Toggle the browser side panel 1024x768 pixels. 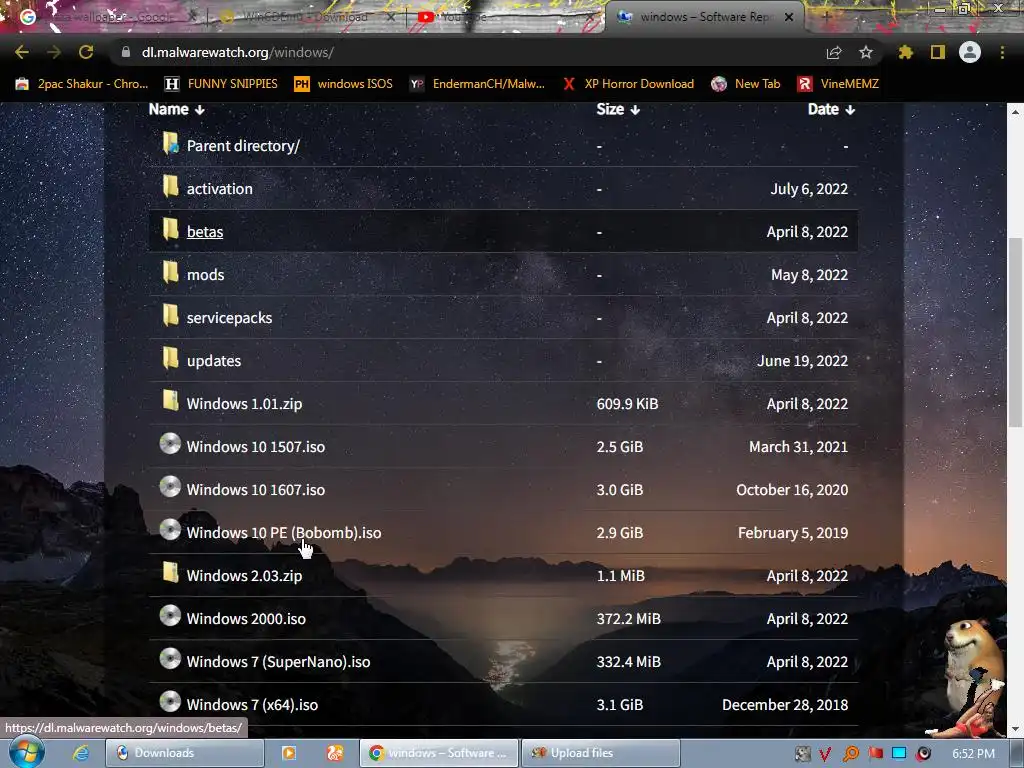[x=938, y=52]
